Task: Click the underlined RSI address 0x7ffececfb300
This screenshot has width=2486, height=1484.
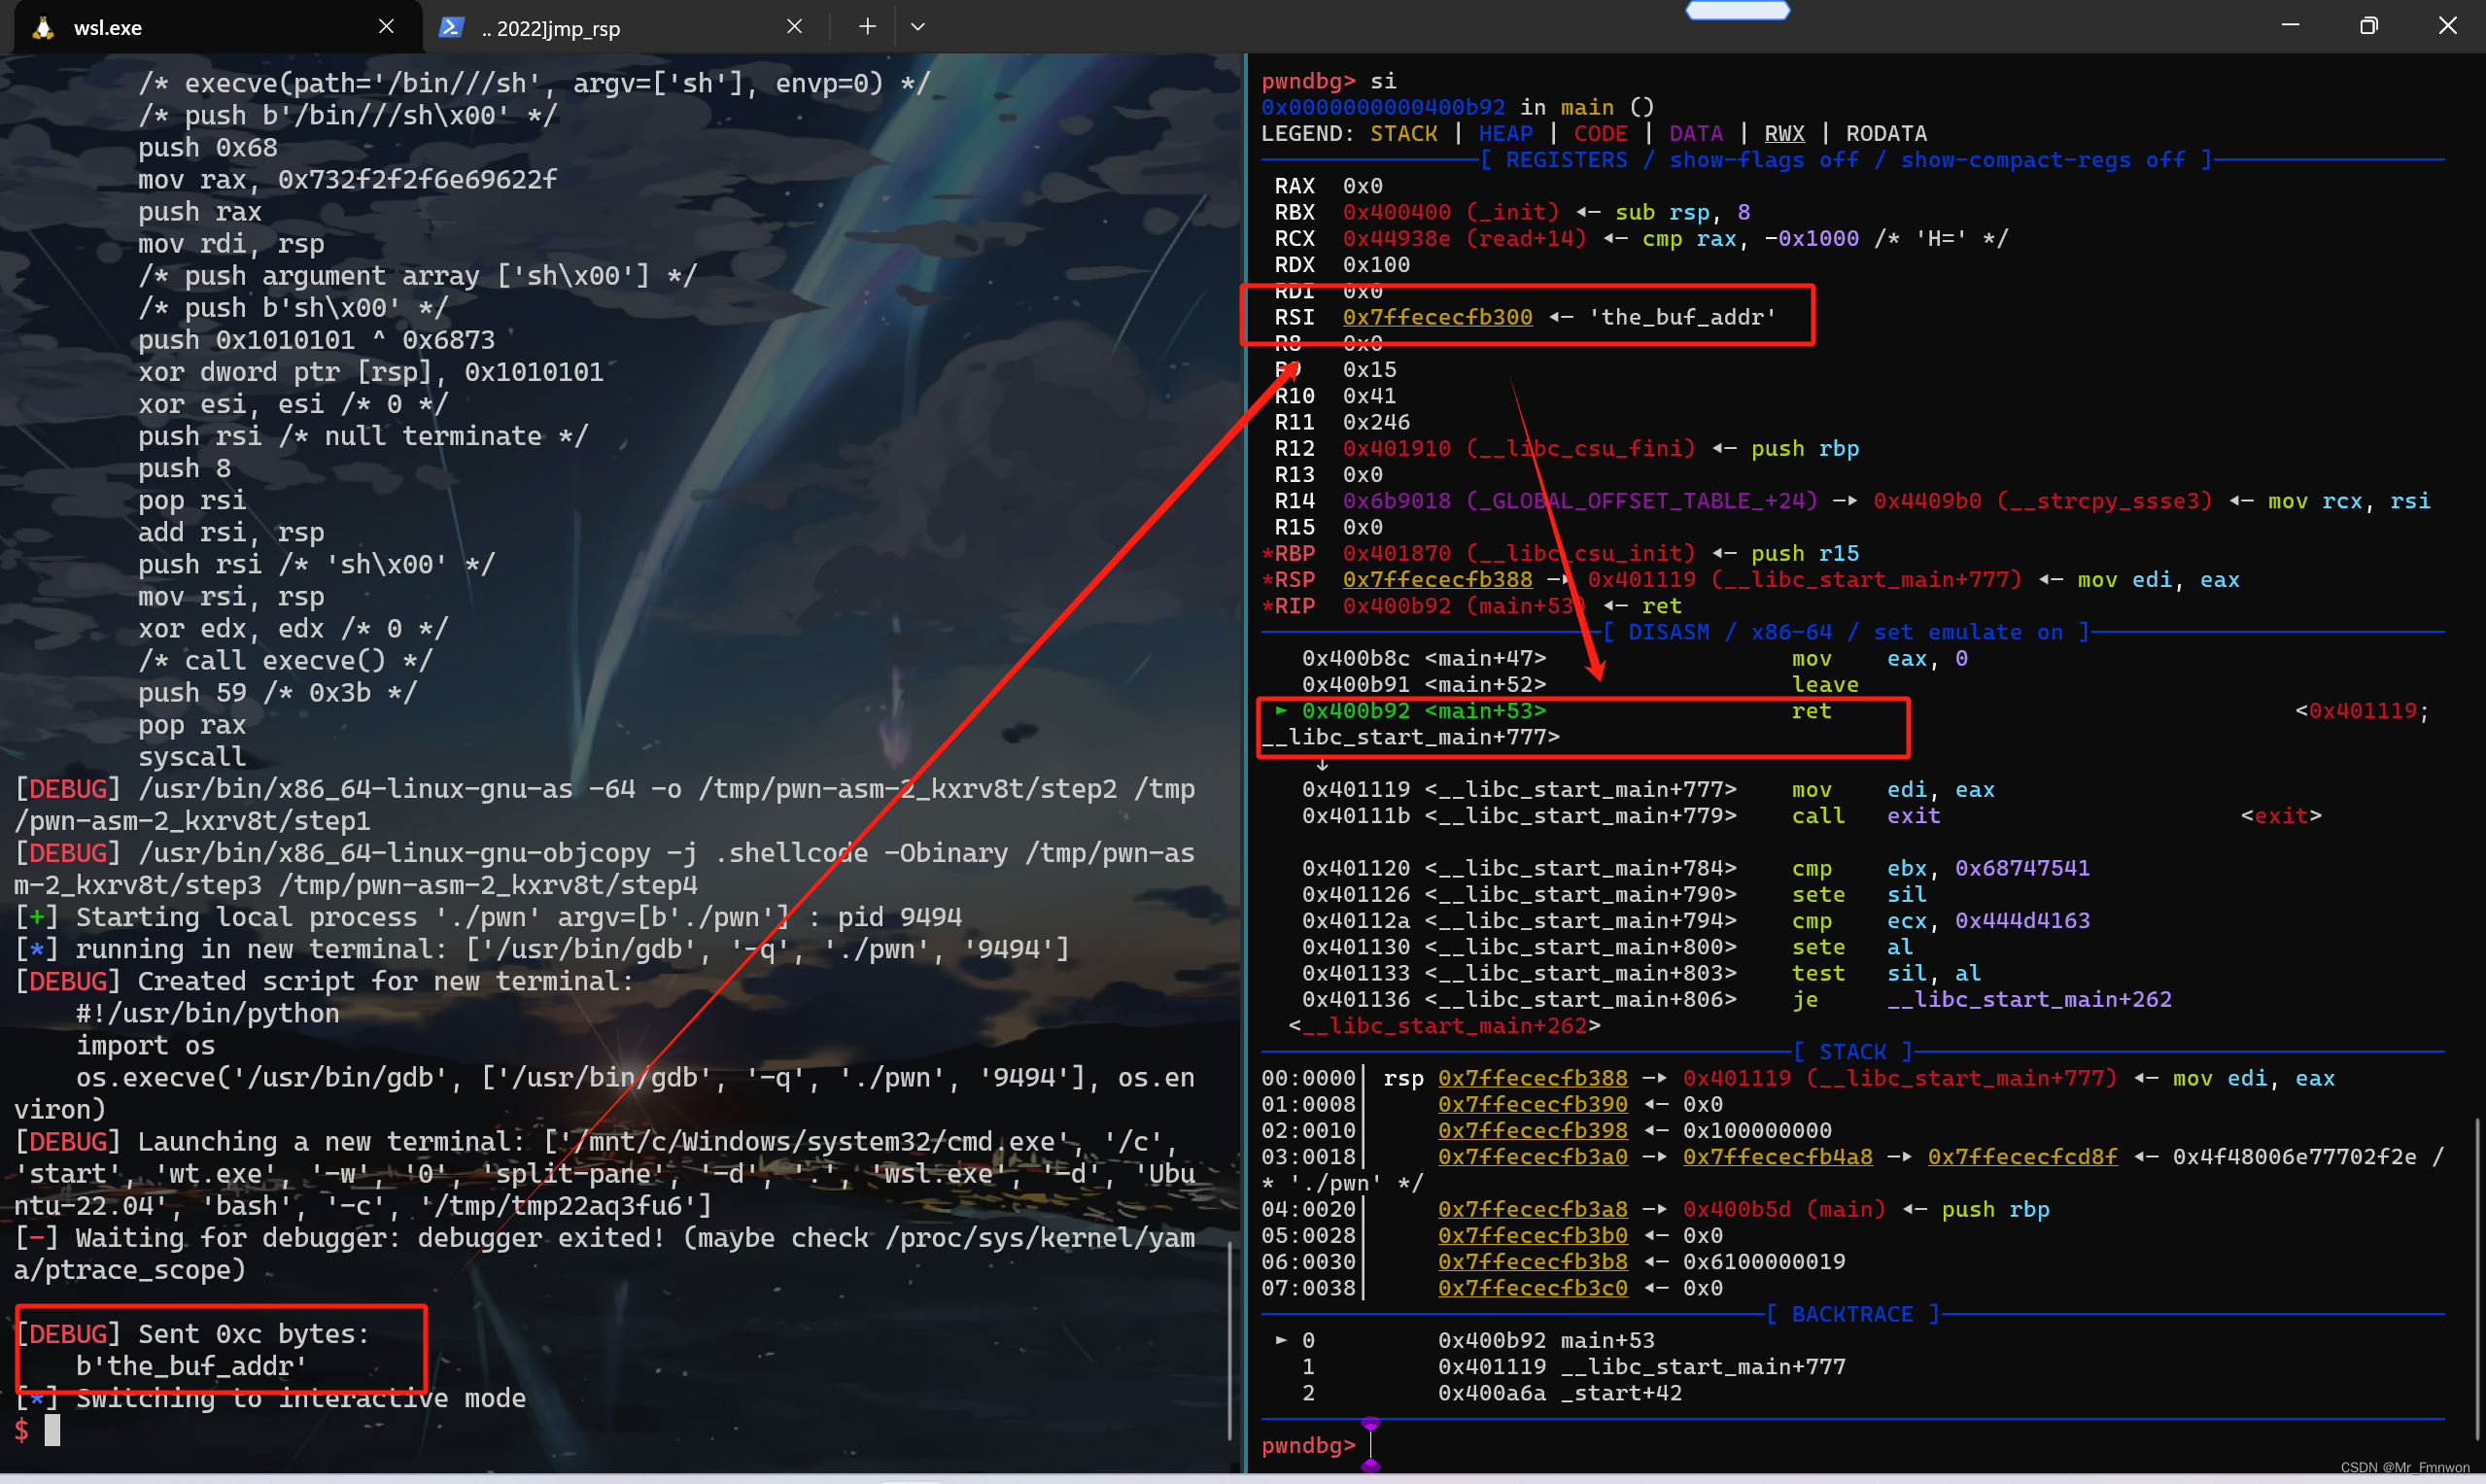Action: pyautogui.click(x=1438, y=316)
